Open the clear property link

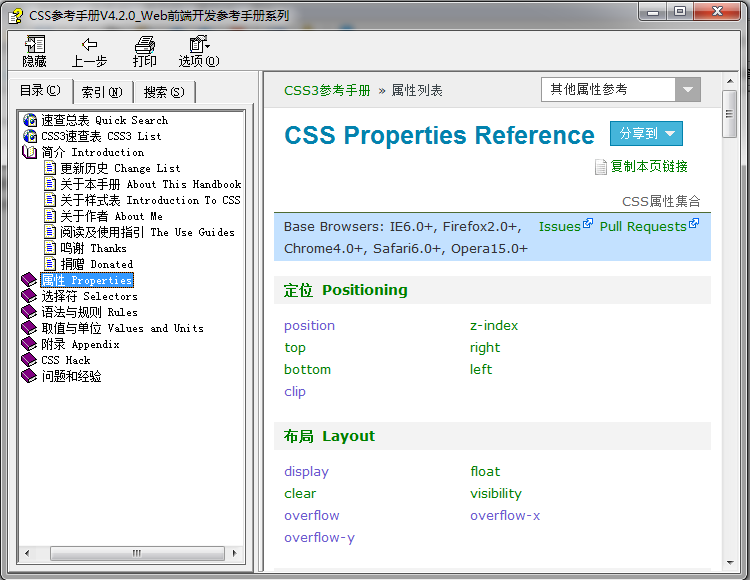pyautogui.click(x=300, y=493)
